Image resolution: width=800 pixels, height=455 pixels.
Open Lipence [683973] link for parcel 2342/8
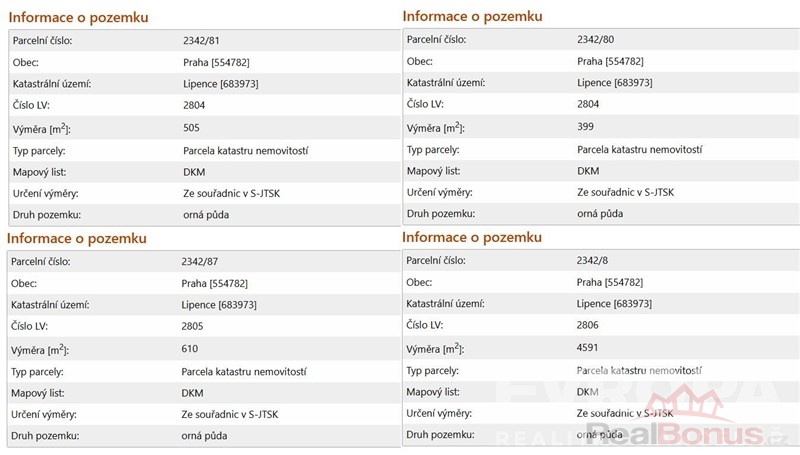coord(615,304)
